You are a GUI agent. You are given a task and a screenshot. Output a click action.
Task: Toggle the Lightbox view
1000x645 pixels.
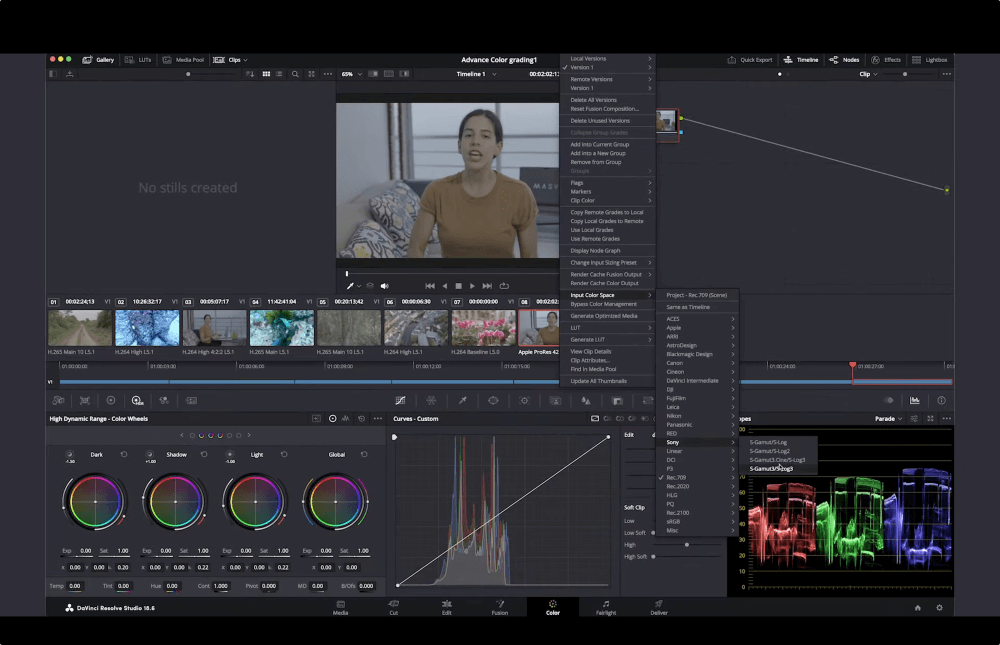pos(929,60)
